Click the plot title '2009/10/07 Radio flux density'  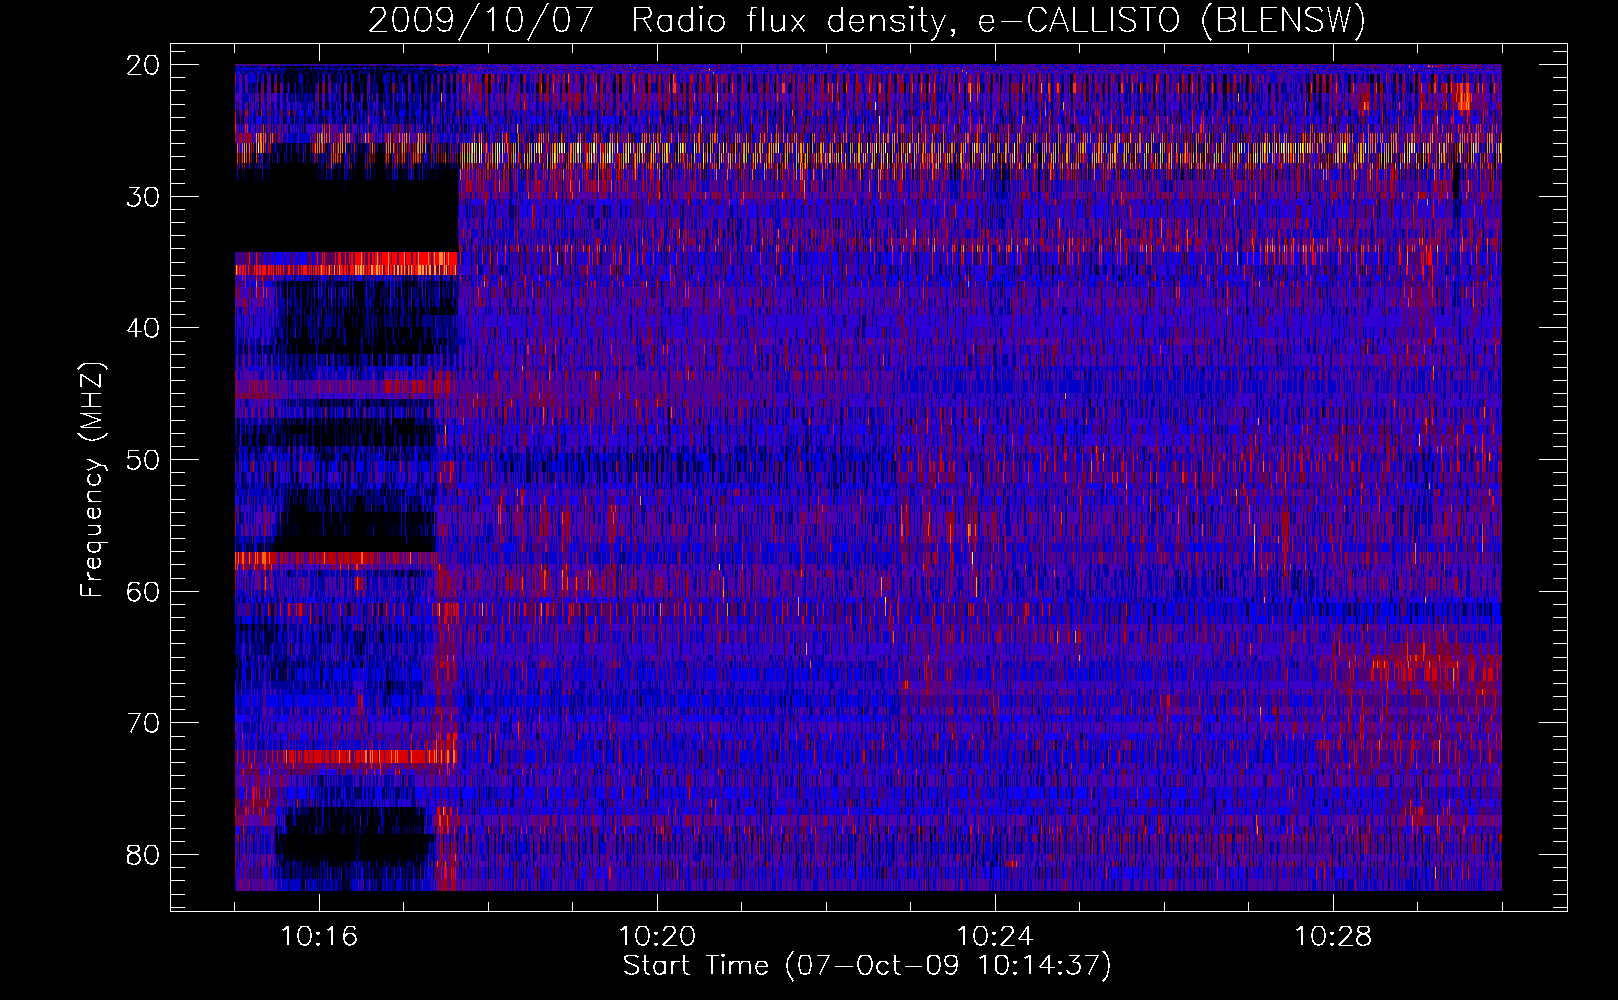(867, 20)
